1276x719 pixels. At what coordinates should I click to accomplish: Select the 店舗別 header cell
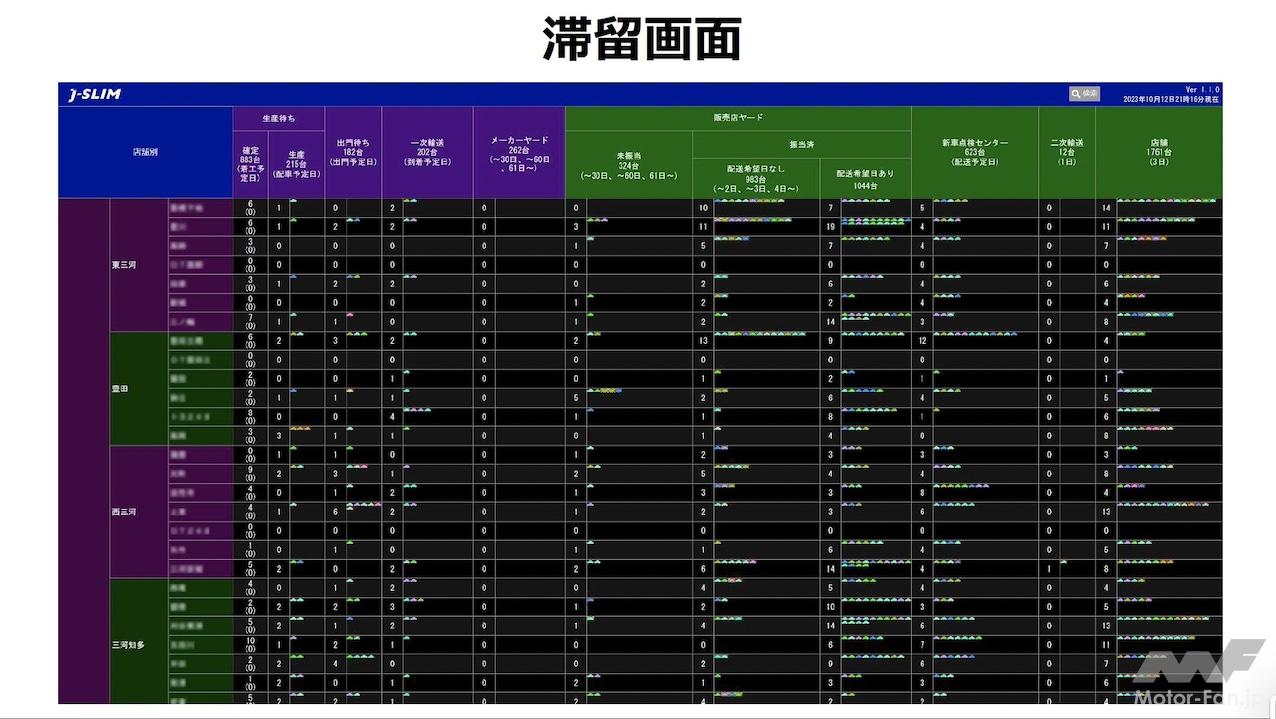145,153
